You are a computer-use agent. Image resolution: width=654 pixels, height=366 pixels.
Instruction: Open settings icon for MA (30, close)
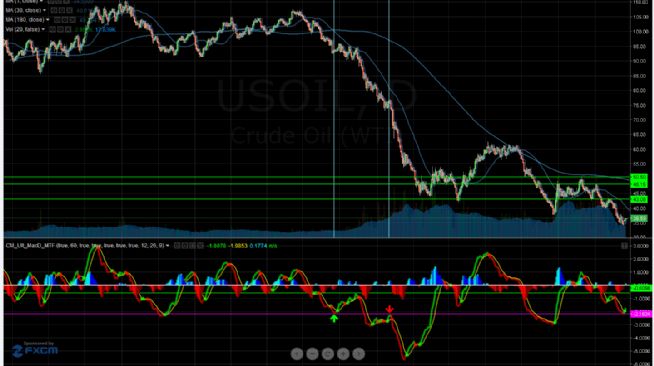(x=62, y=10)
